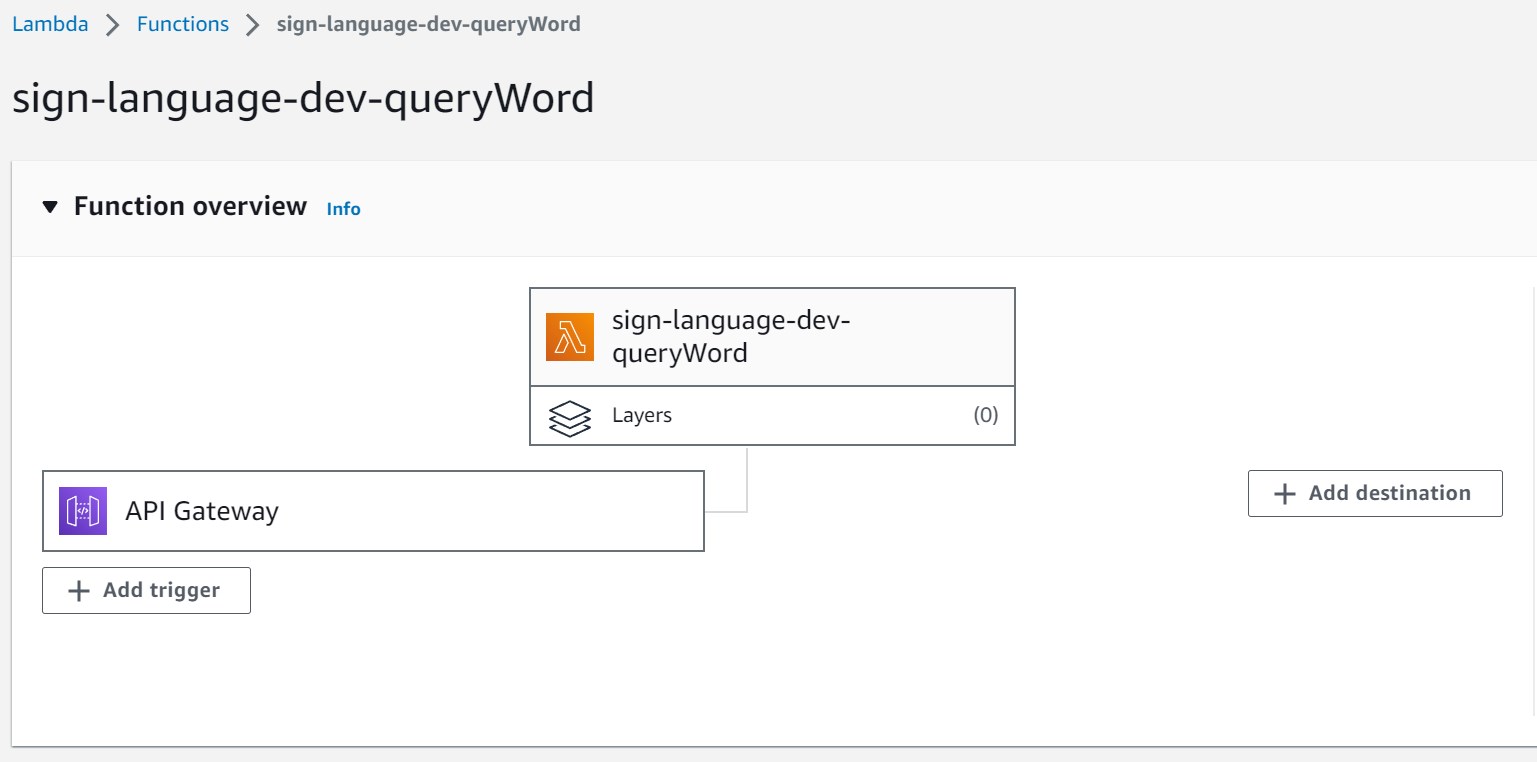This screenshot has width=1537, height=762.
Task: Click the sign-language-dev-queryWord breadcrumb item
Action: [428, 24]
